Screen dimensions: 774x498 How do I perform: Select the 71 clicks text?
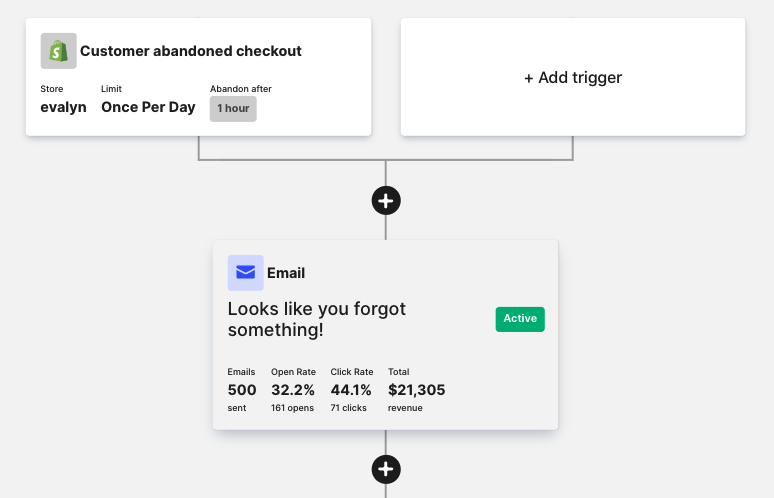coord(350,408)
